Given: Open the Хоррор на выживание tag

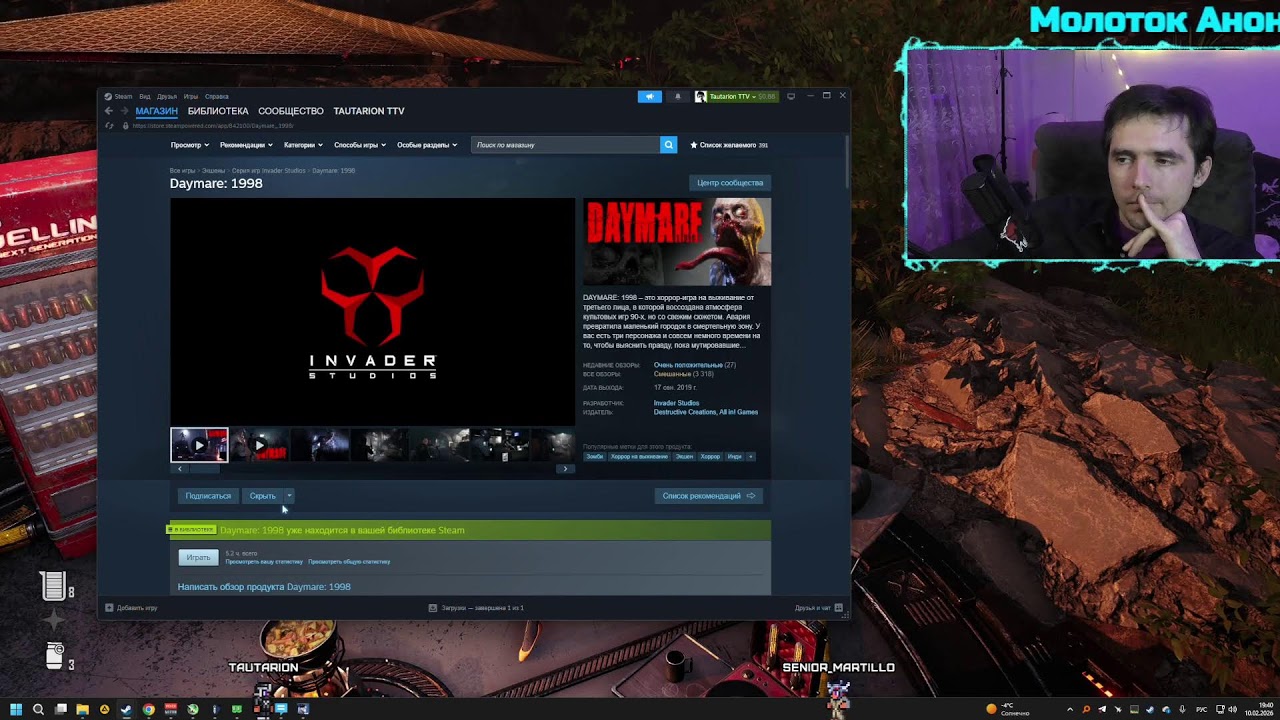Looking at the screenshot, I should [x=639, y=457].
